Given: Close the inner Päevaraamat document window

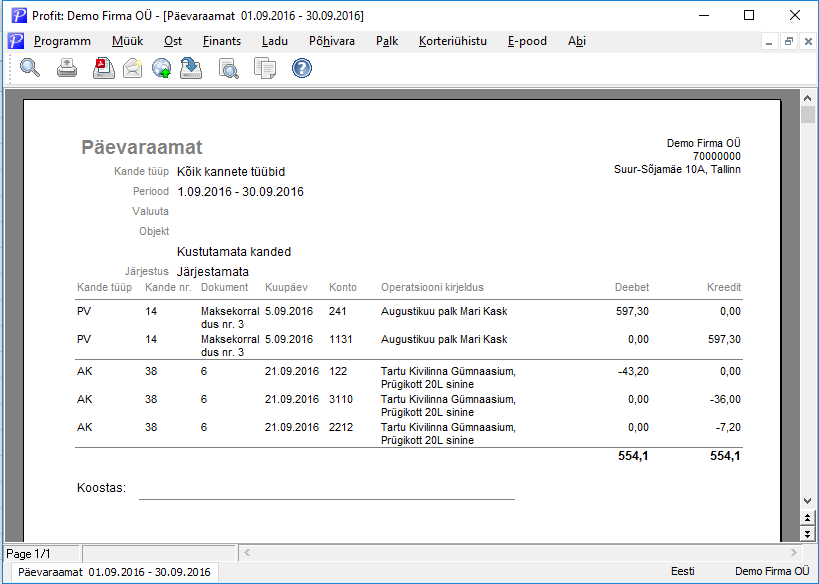Looking at the screenshot, I should 808,42.
